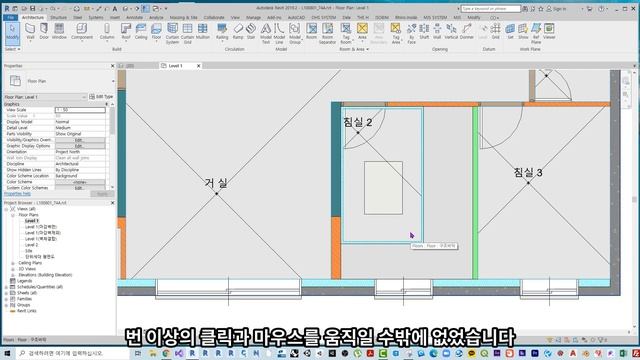Select the Model Line tool

279,33
